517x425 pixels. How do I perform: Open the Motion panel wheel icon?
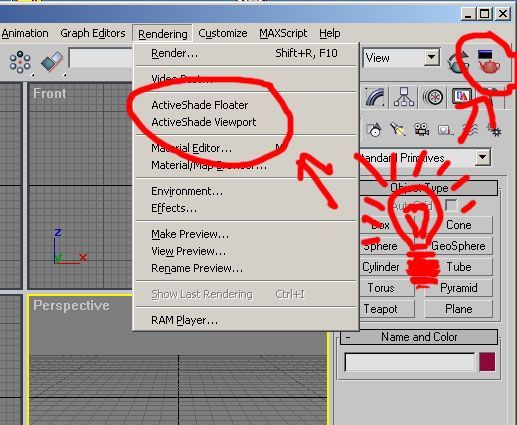[433, 97]
